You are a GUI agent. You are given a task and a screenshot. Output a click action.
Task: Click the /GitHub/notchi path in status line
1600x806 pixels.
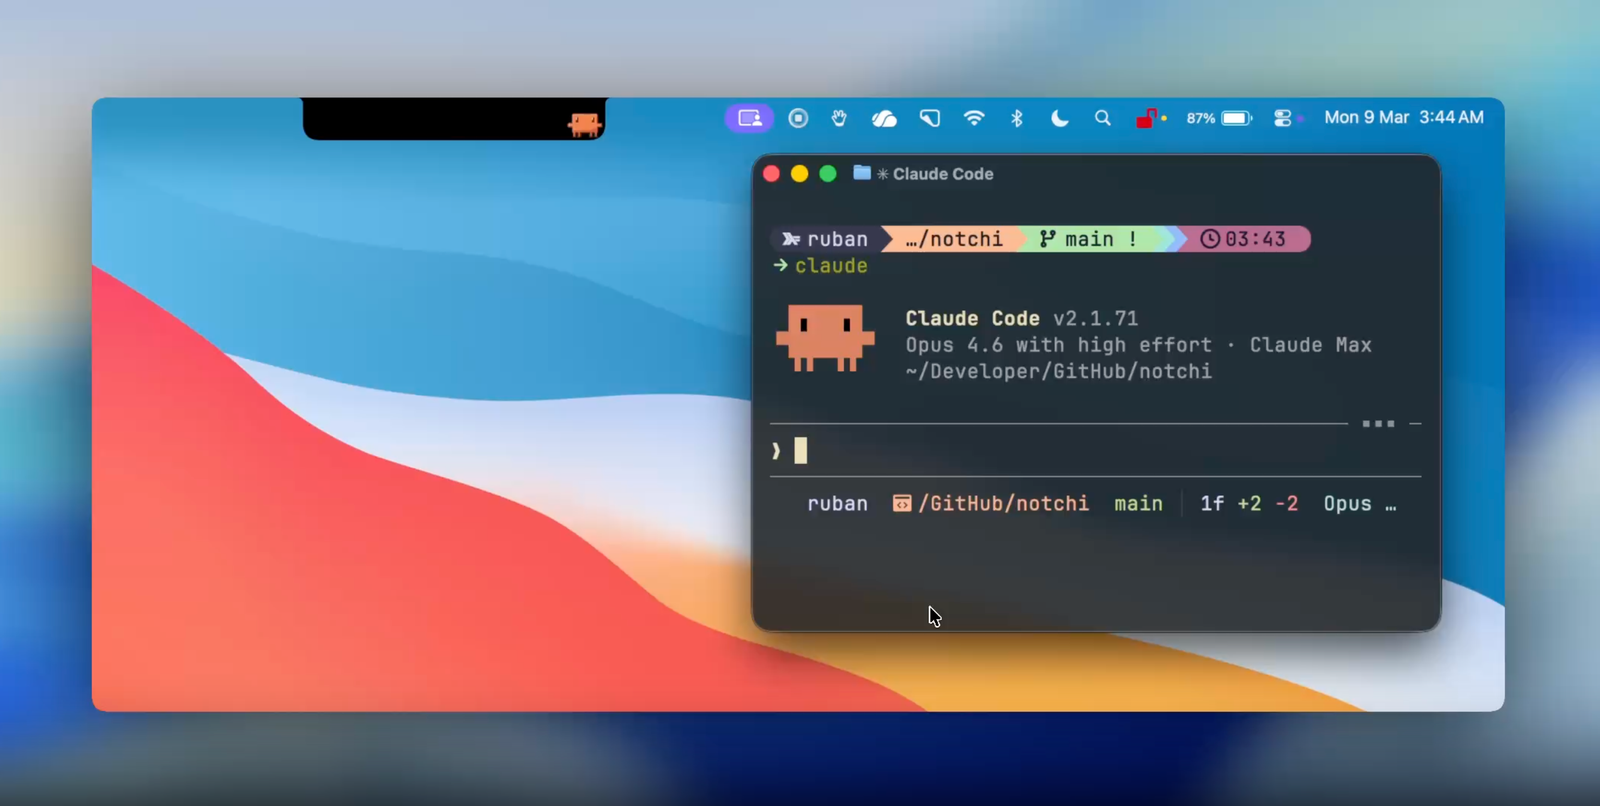point(1003,504)
